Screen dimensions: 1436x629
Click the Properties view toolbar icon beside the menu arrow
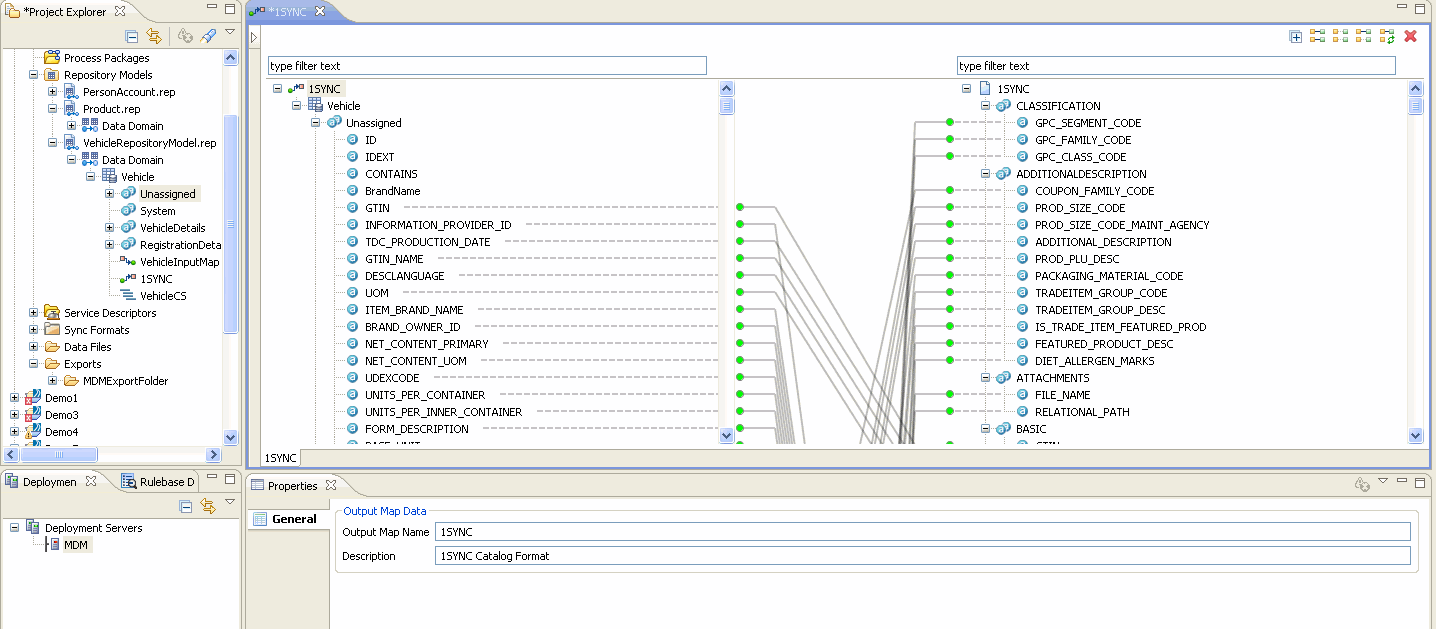(x=1362, y=485)
